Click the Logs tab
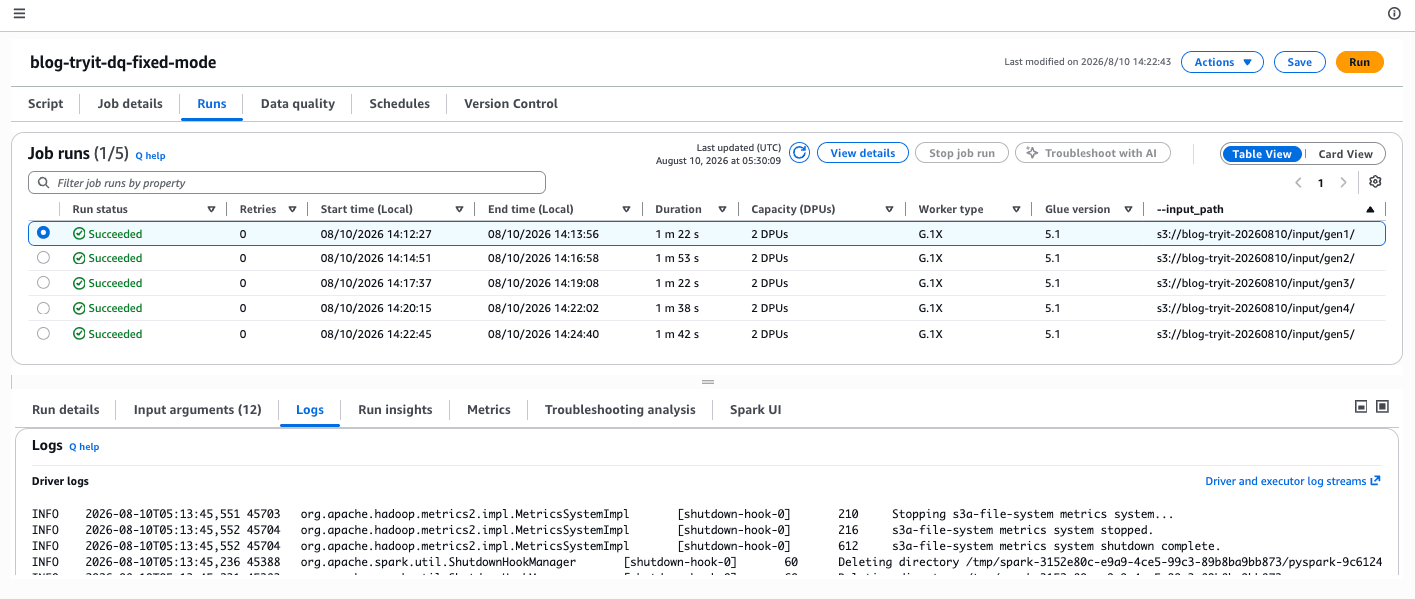 click(x=310, y=410)
